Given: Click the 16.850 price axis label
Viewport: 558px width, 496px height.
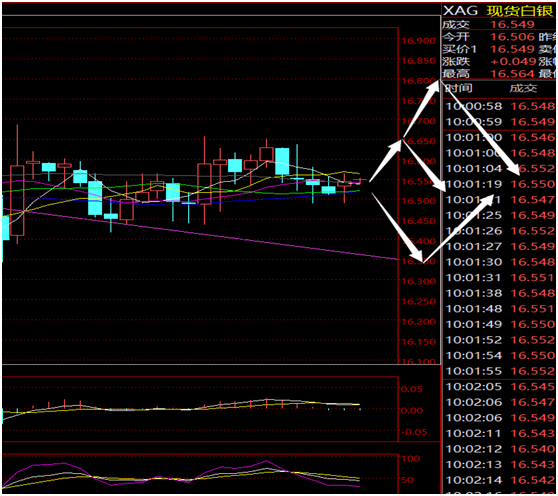Looking at the screenshot, I should [x=418, y=61].
